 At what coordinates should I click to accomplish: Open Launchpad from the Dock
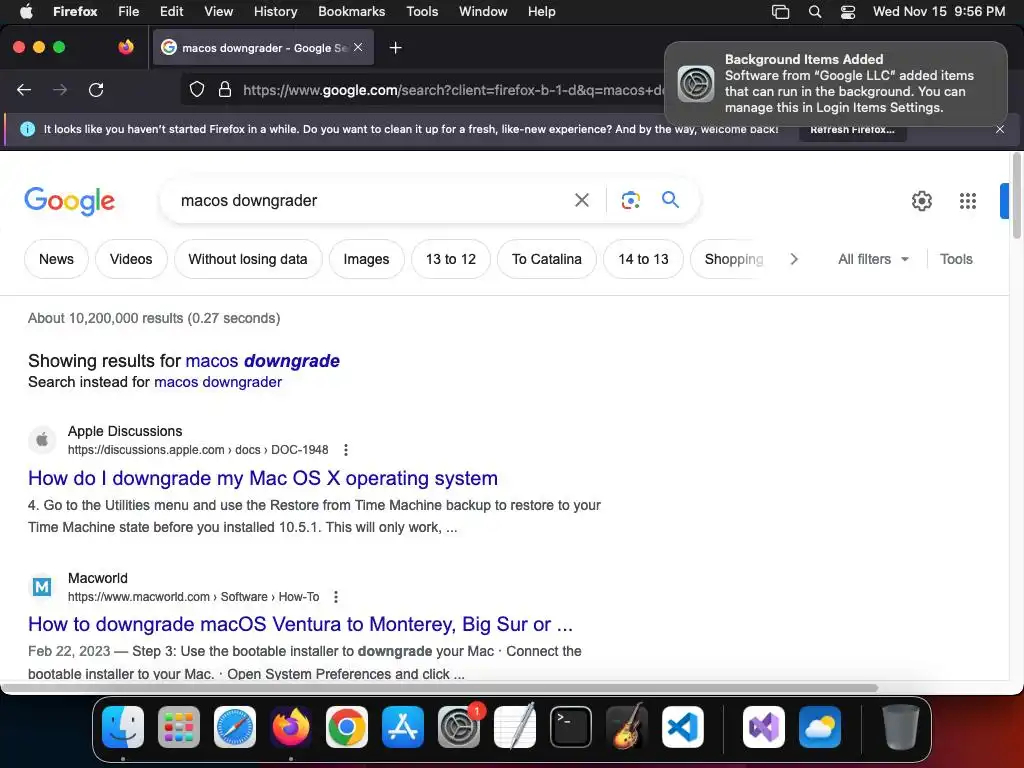179,727
